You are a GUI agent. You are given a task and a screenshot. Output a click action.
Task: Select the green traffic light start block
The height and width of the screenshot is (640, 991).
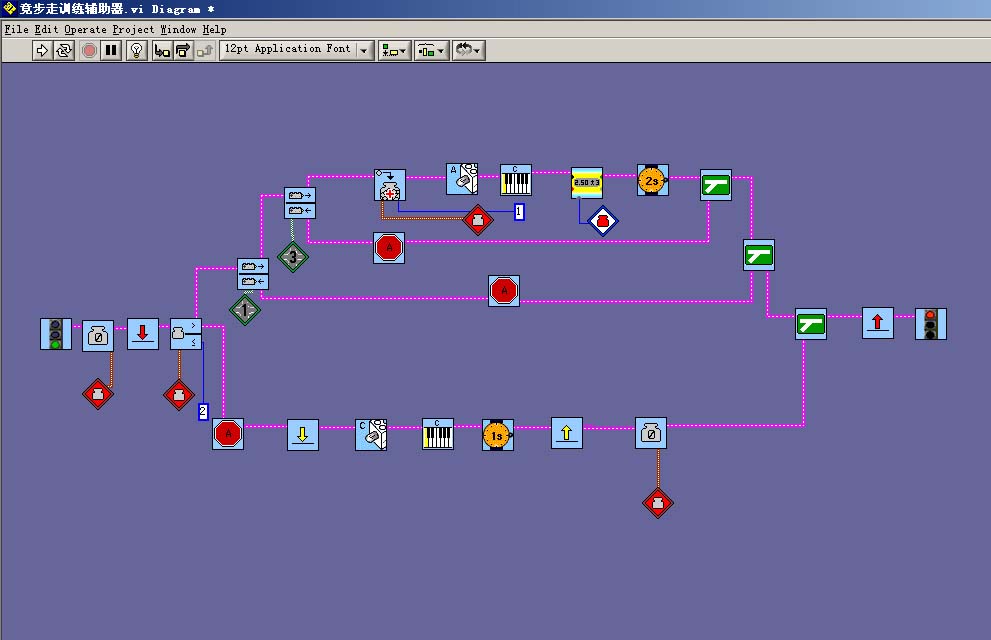tap(56, 334)
